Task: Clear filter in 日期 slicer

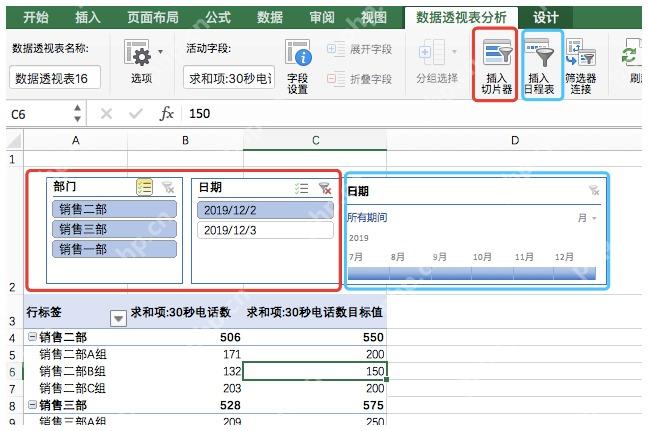Action: click(x=325, y=188)
